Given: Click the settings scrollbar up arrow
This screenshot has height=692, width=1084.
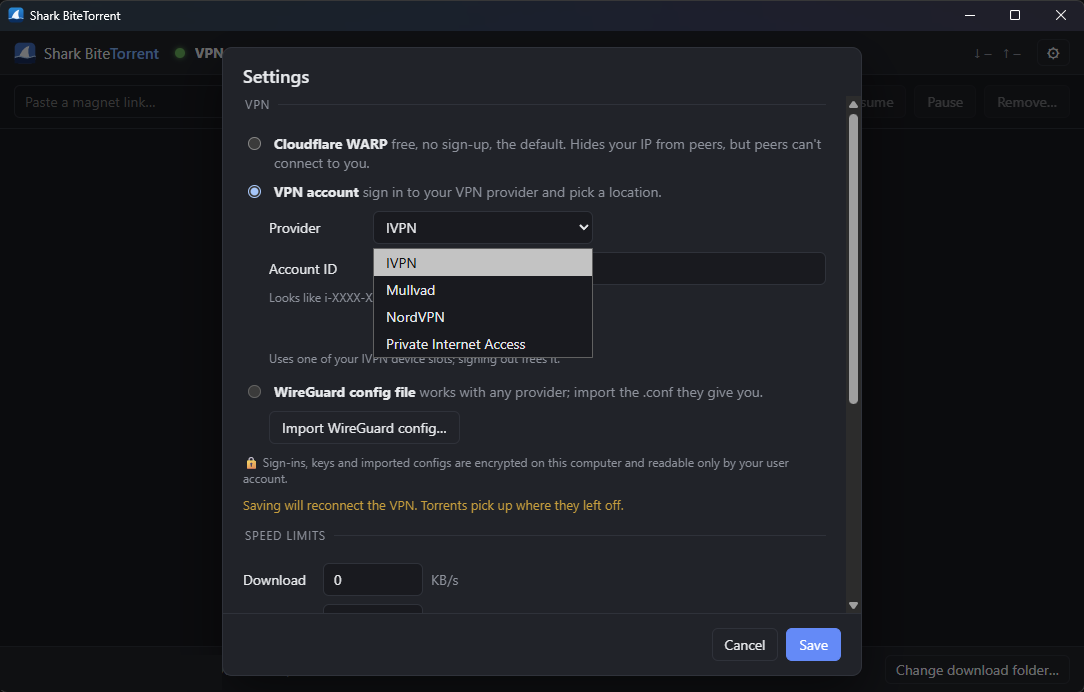Looking at the screenshot, I should click(853, 104).
